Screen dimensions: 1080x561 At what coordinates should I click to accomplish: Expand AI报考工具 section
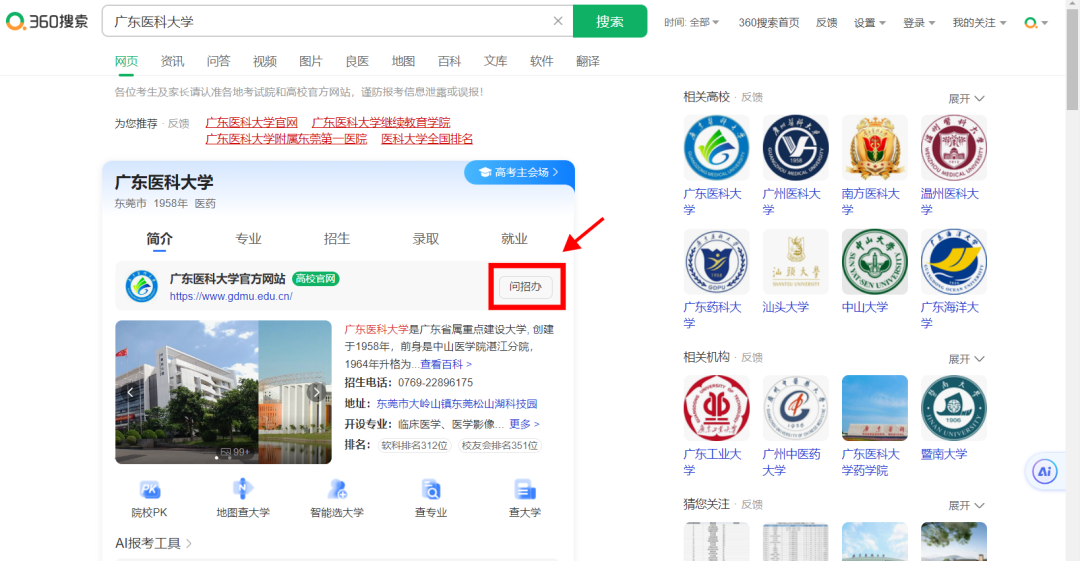coord(153,544)
